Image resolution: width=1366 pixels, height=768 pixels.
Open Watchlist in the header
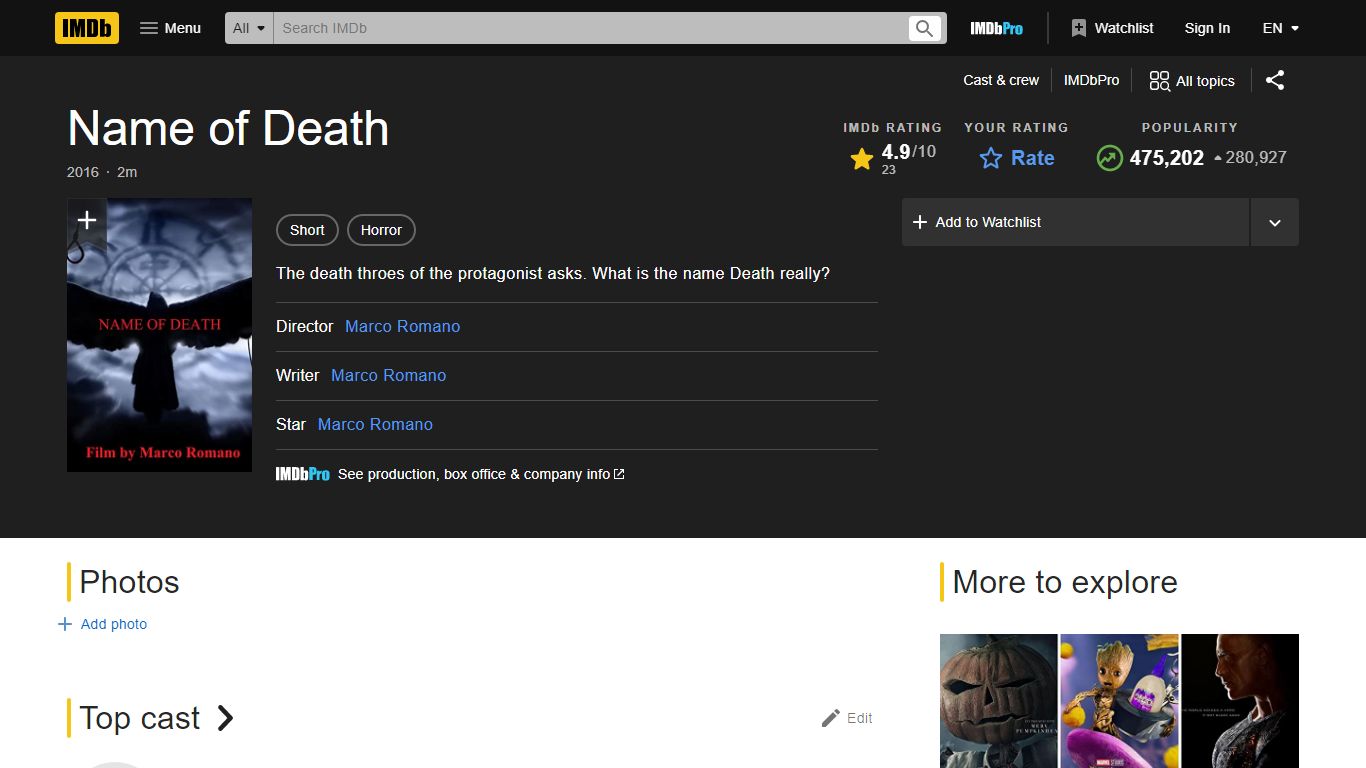tap(1112, 28)
